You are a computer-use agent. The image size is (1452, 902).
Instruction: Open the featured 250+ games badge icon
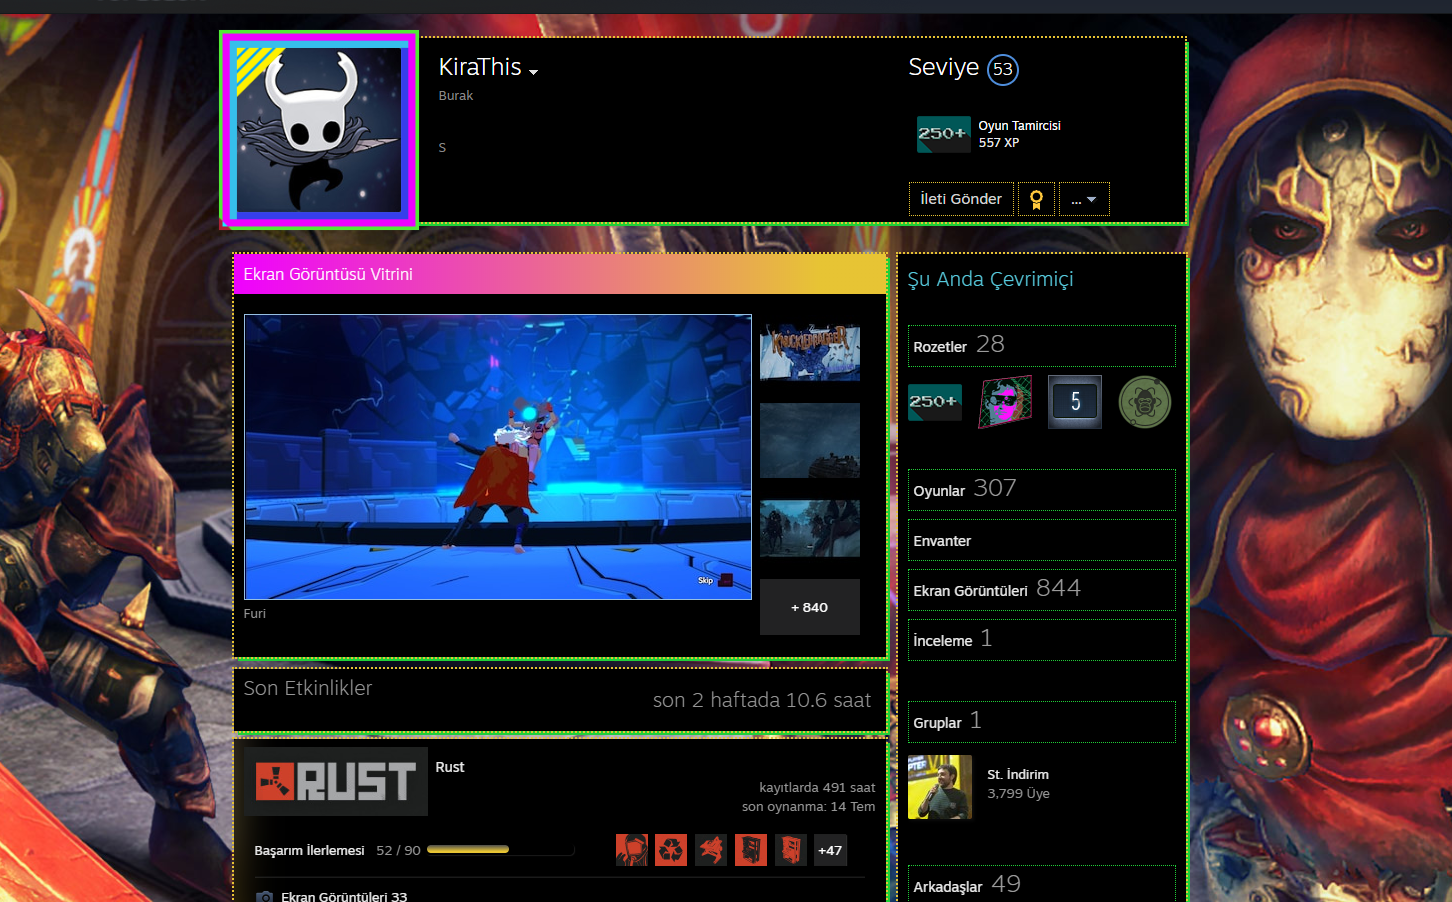(943, 134)
